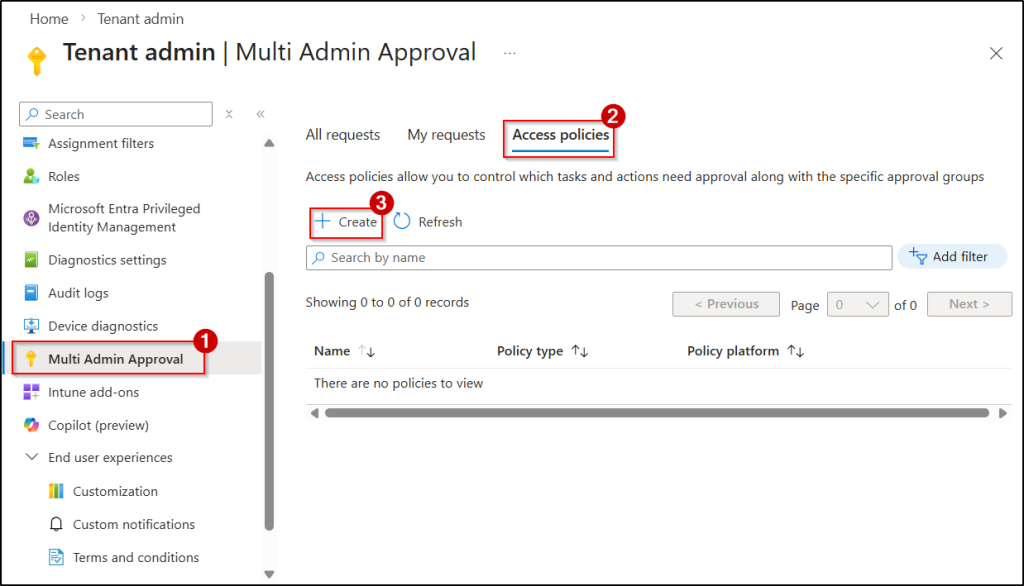Go to Home via the breadcrumb link
1024x586 pixels.
(x=48, y=18)
